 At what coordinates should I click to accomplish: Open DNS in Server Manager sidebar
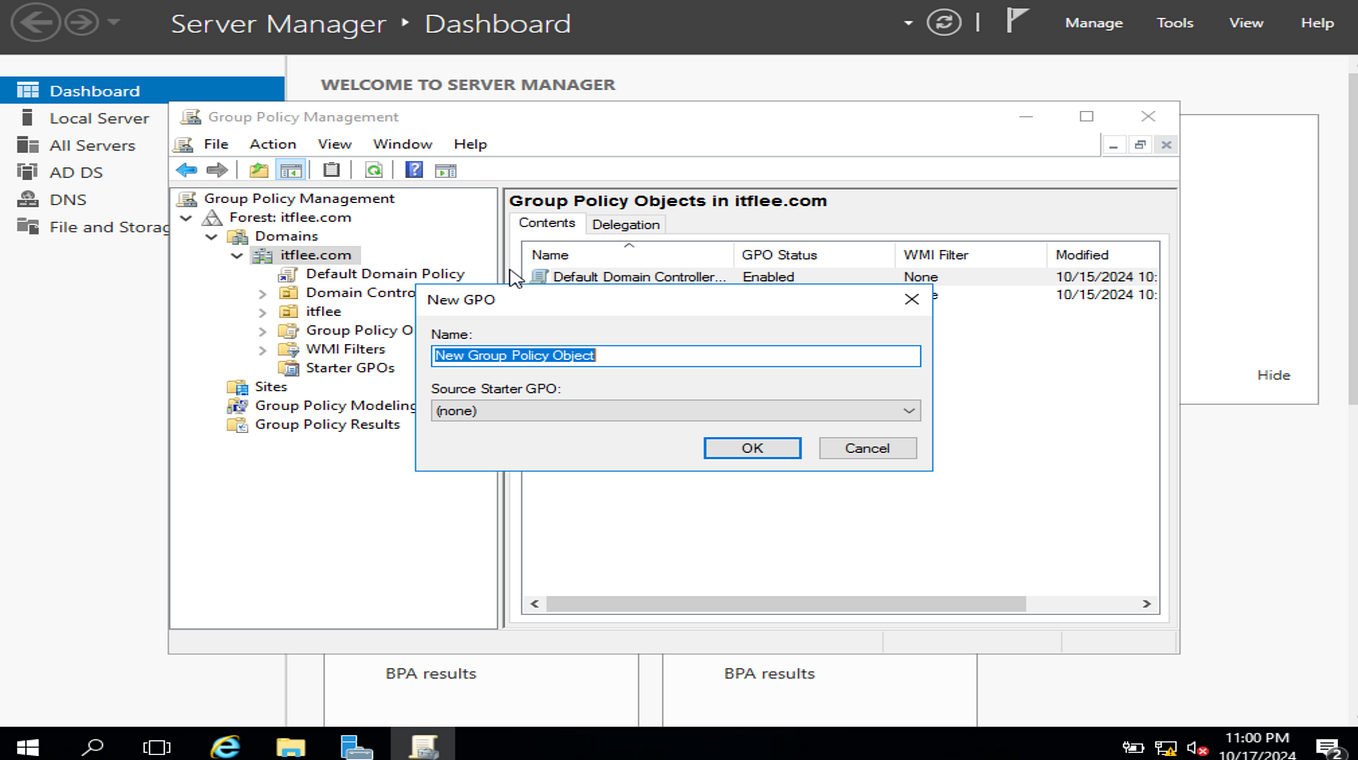click(68, 199)
